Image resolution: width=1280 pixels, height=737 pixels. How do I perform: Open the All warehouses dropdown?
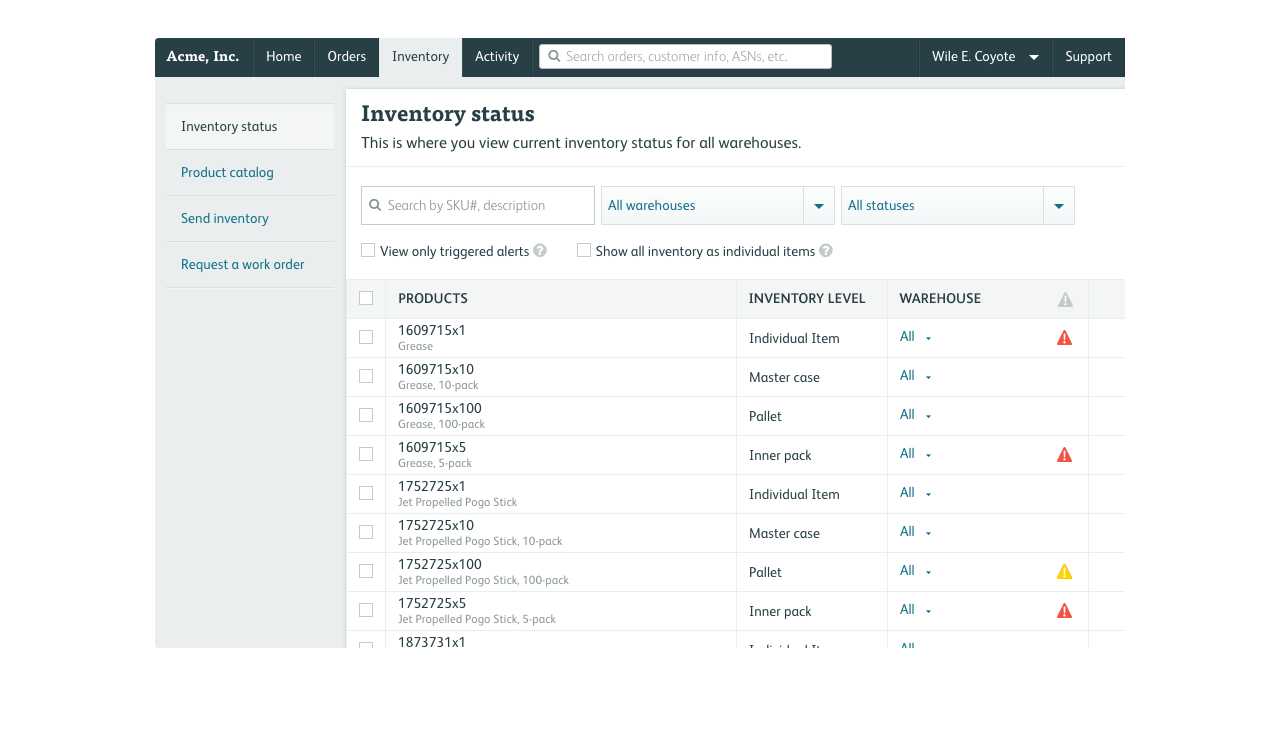click(718, 205)
